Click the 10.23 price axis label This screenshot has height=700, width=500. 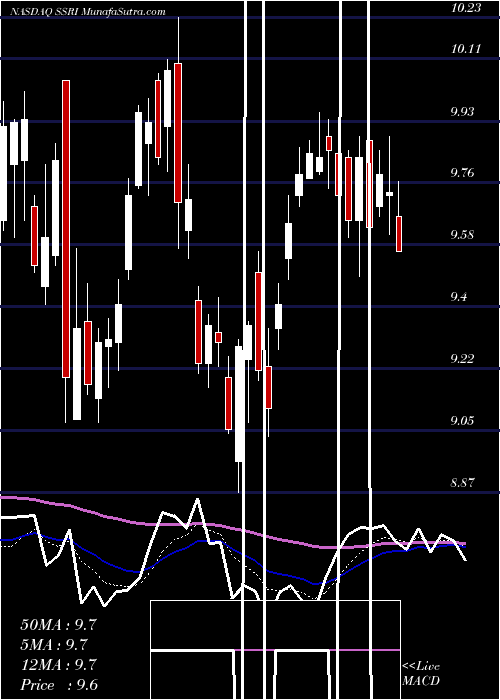point(466,8)
